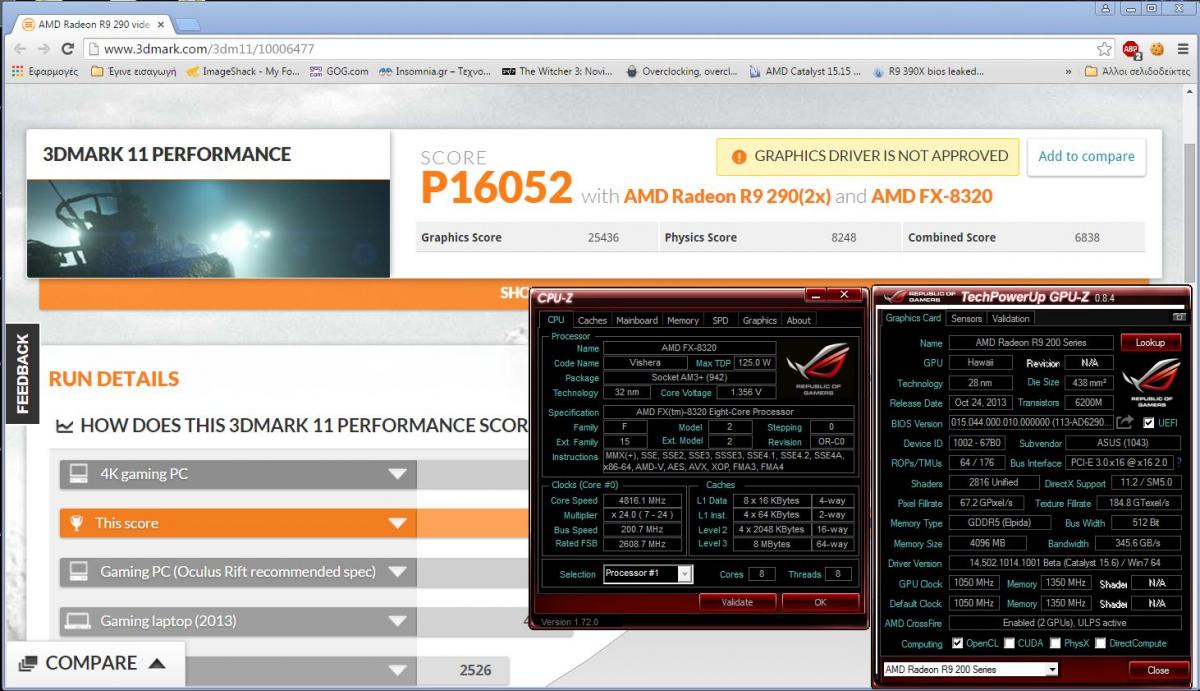Image resolution: width=1200 pixels, height=691 pixels.
Task: Switch to CPU-Z Caches tab
Action: coord(592,320)
